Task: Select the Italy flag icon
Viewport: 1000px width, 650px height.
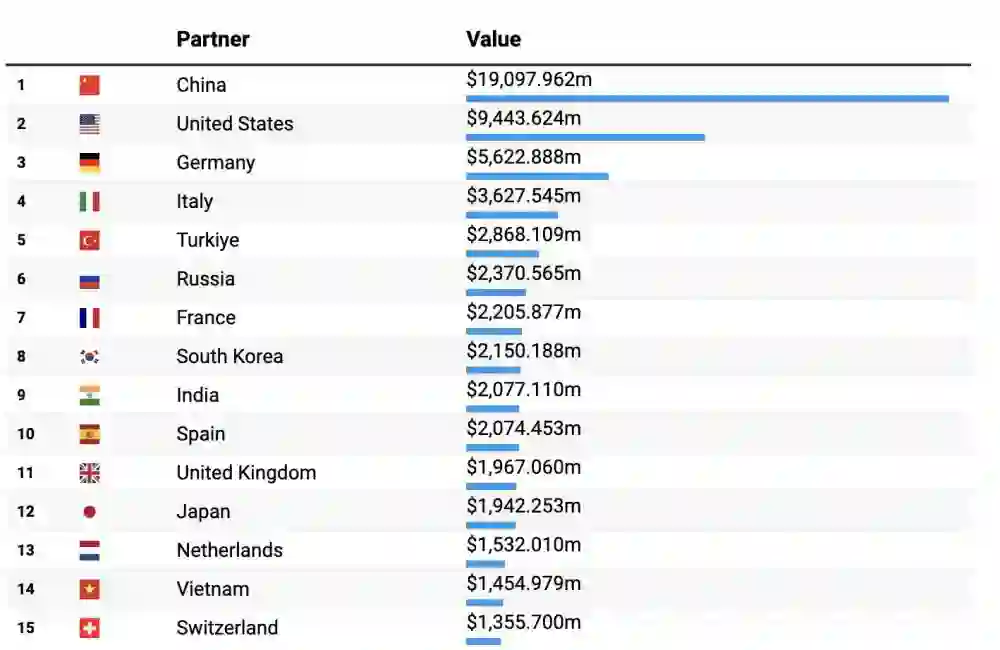Action: click(x=90, y=202)
